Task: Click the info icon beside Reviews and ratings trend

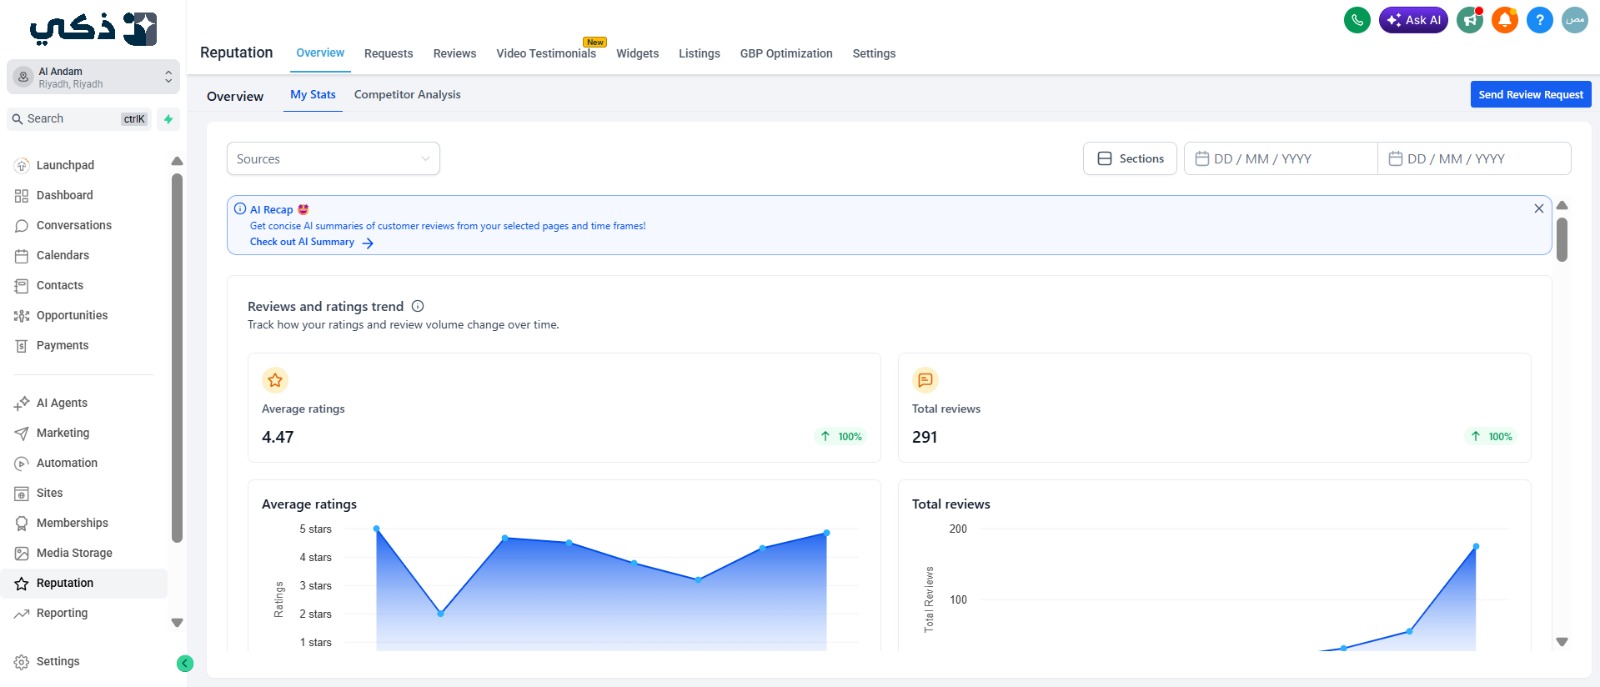Action: [418, 306]
